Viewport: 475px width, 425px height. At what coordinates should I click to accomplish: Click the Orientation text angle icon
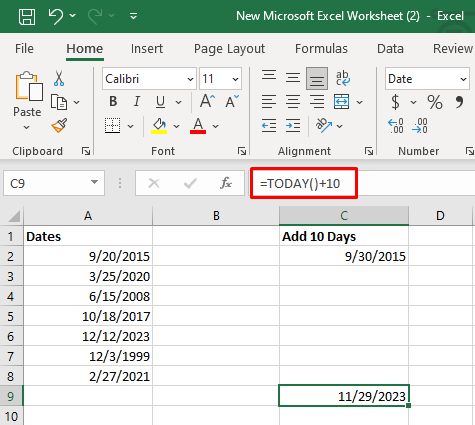click(324, 126)
